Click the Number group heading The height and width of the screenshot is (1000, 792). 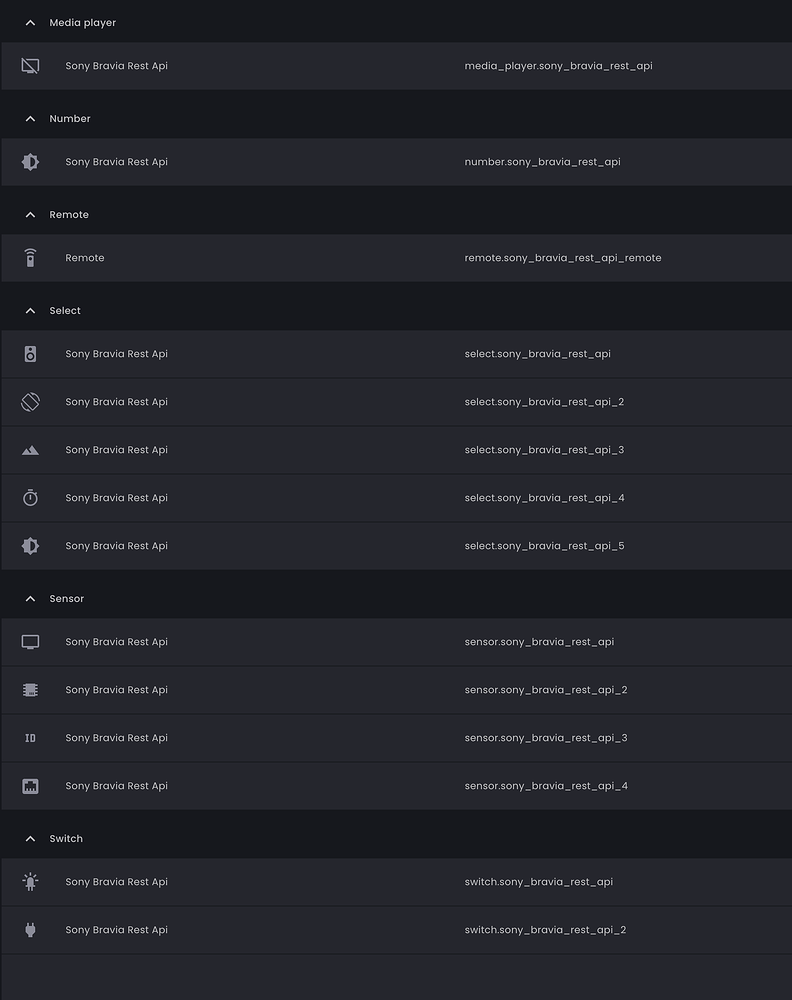70,119
